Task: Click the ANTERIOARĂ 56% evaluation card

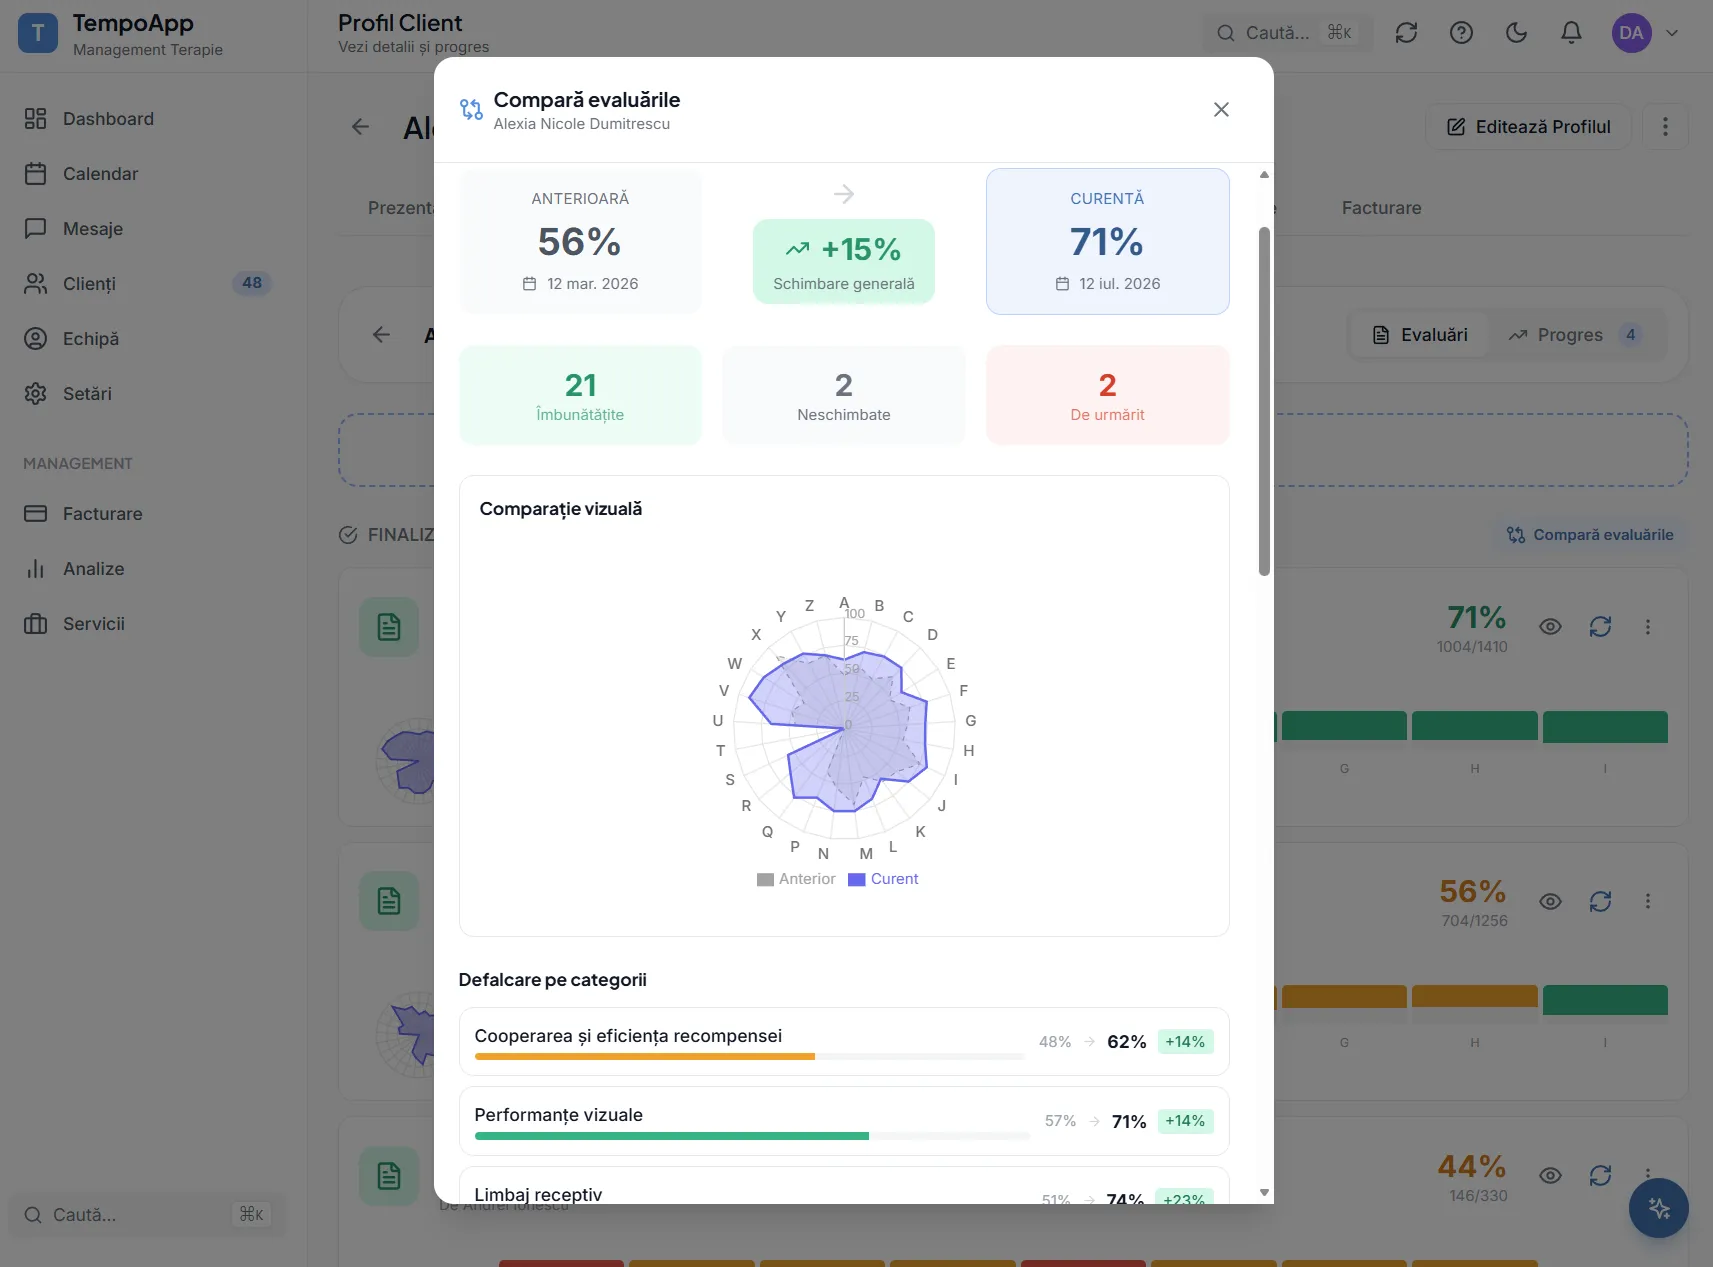Action: [580, 241]
